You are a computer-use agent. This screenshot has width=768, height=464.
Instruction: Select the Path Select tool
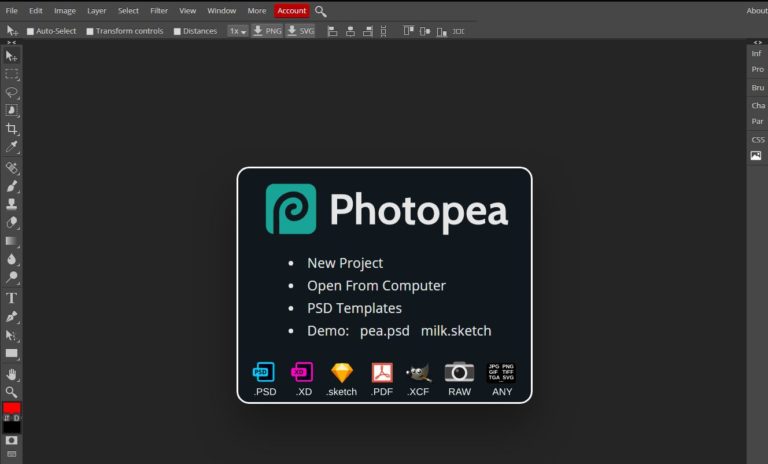[x=11, y=335]
